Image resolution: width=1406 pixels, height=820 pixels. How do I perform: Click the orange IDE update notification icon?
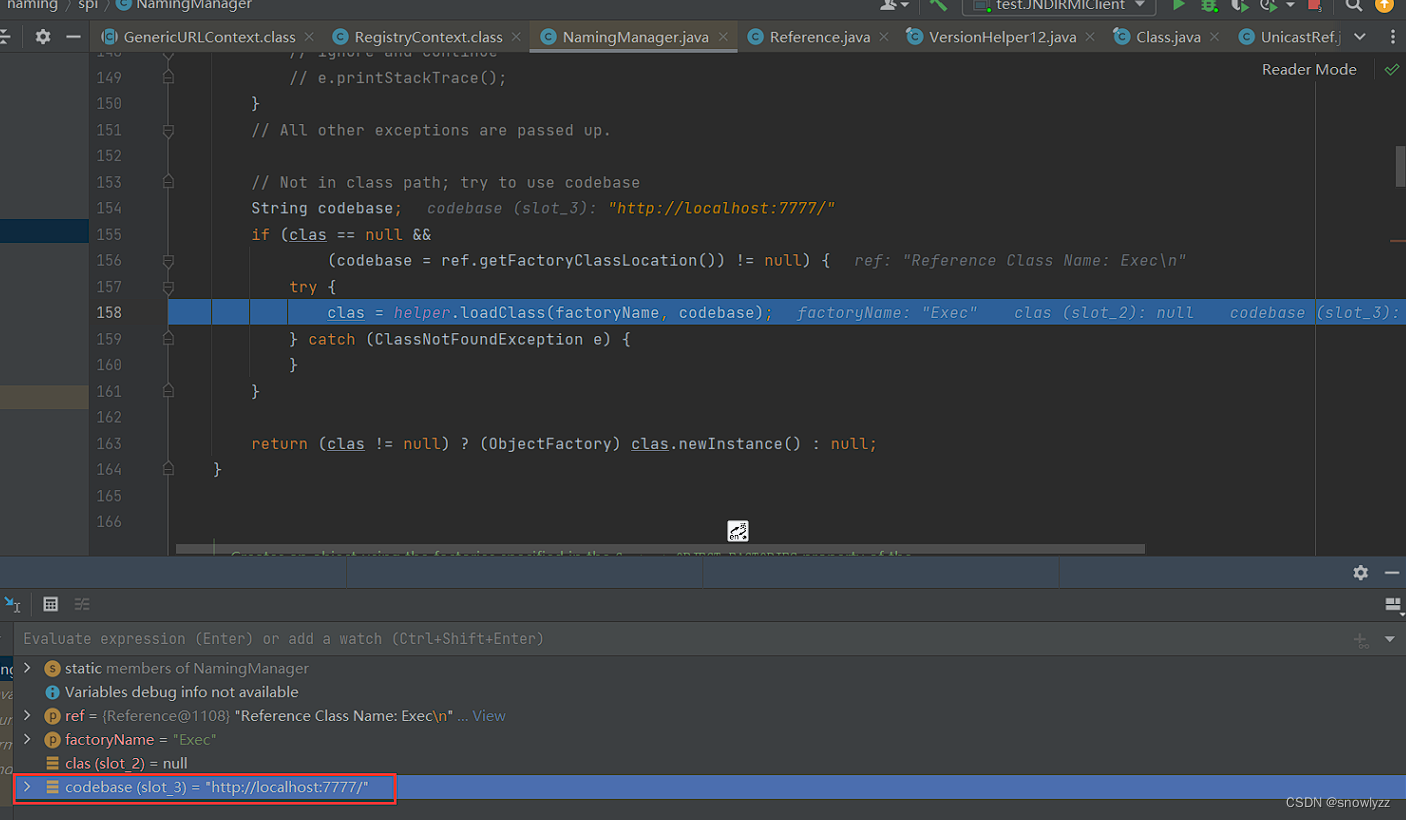coord(1384,7)
